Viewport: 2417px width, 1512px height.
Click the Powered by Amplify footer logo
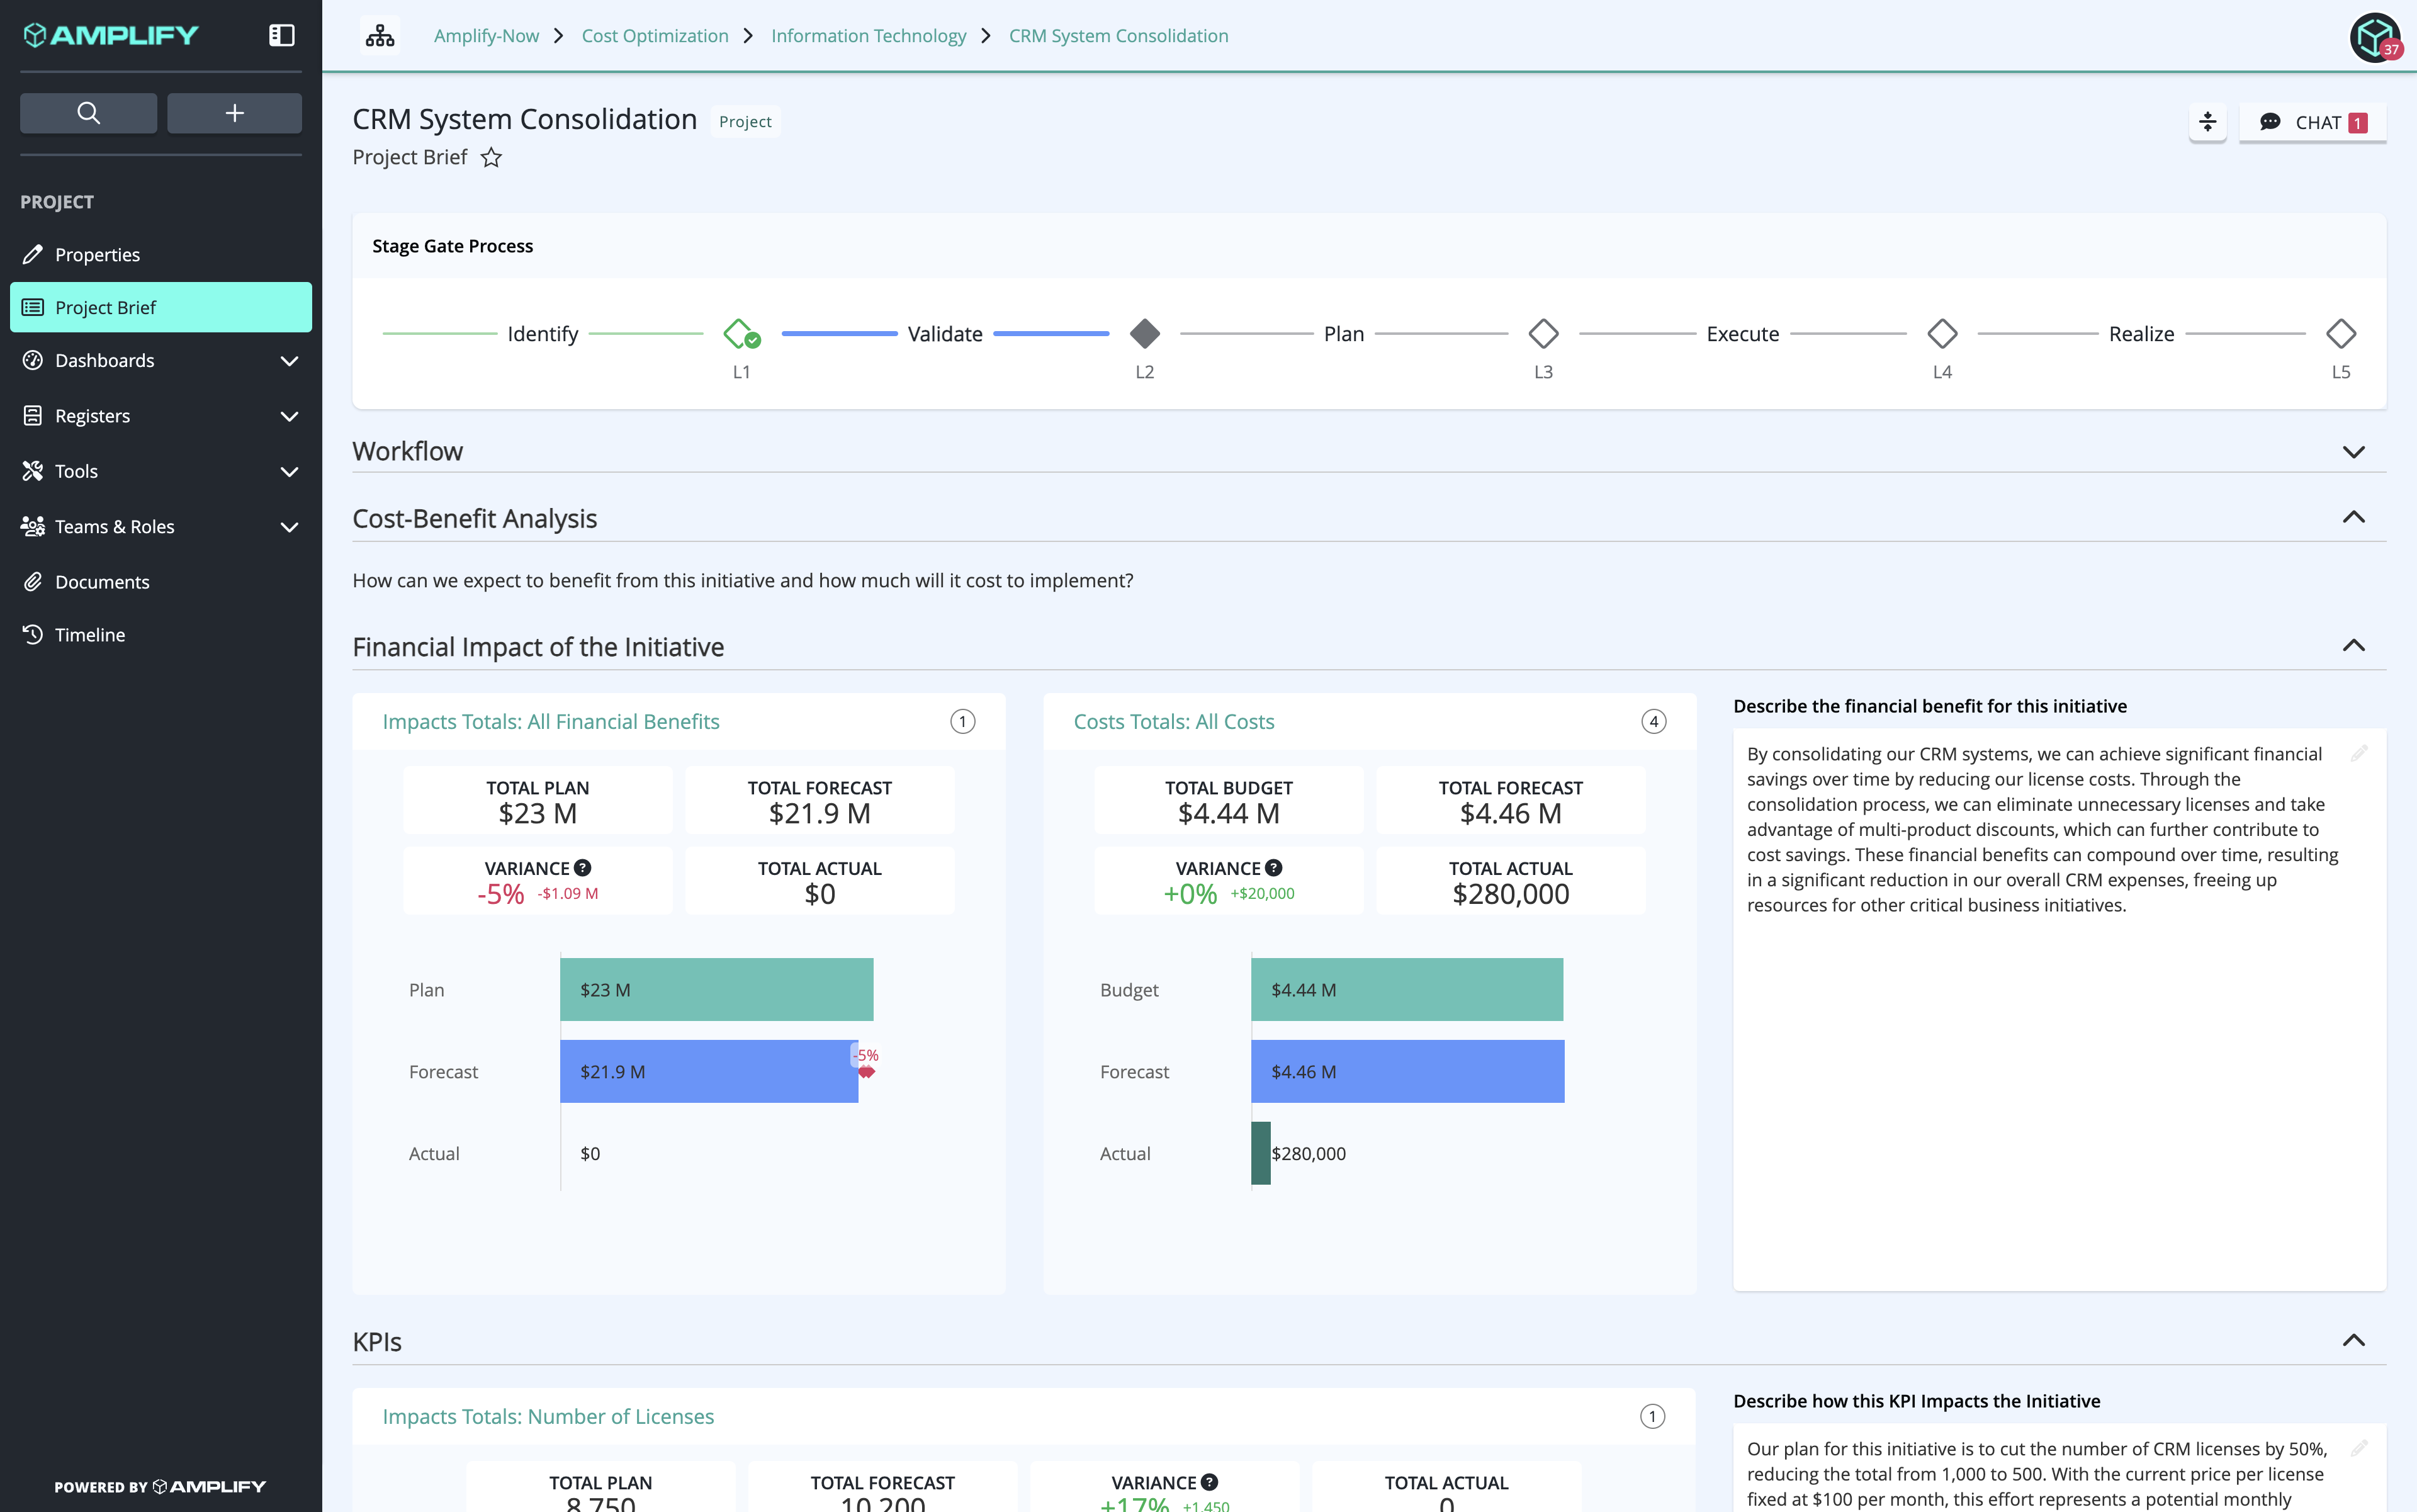(160, 1486)
